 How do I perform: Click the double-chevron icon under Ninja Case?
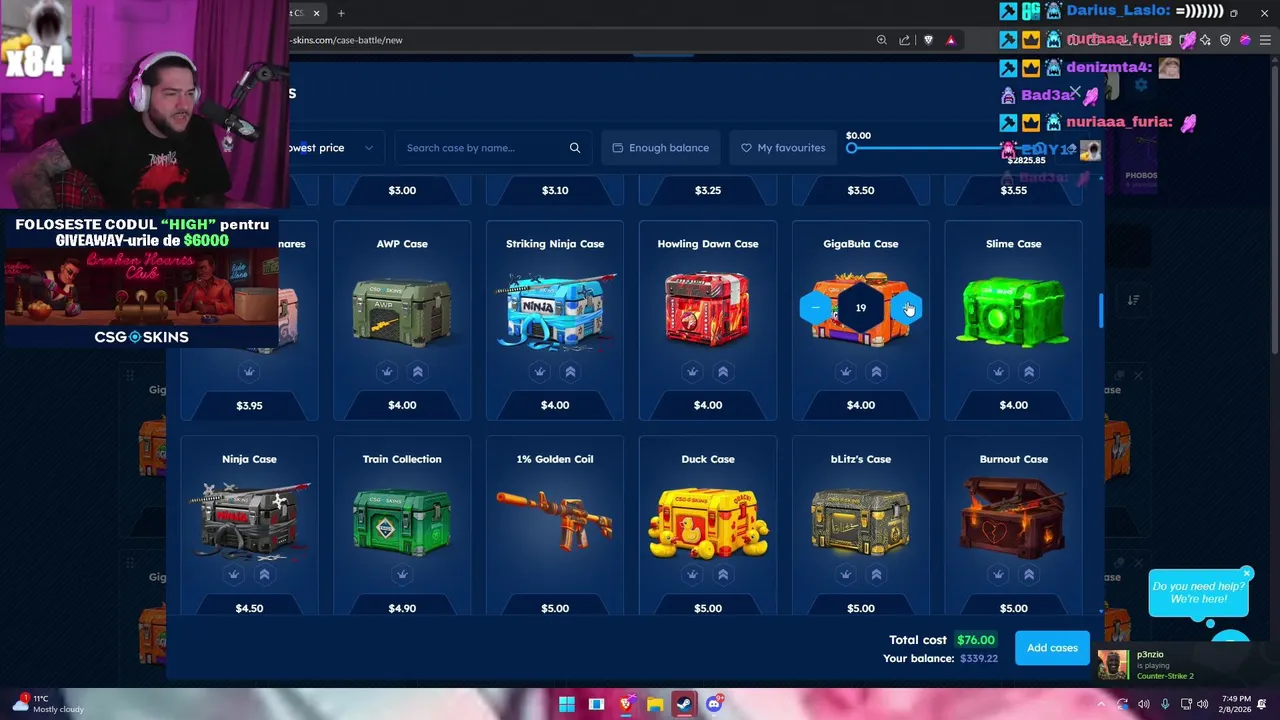click(265, 575)
